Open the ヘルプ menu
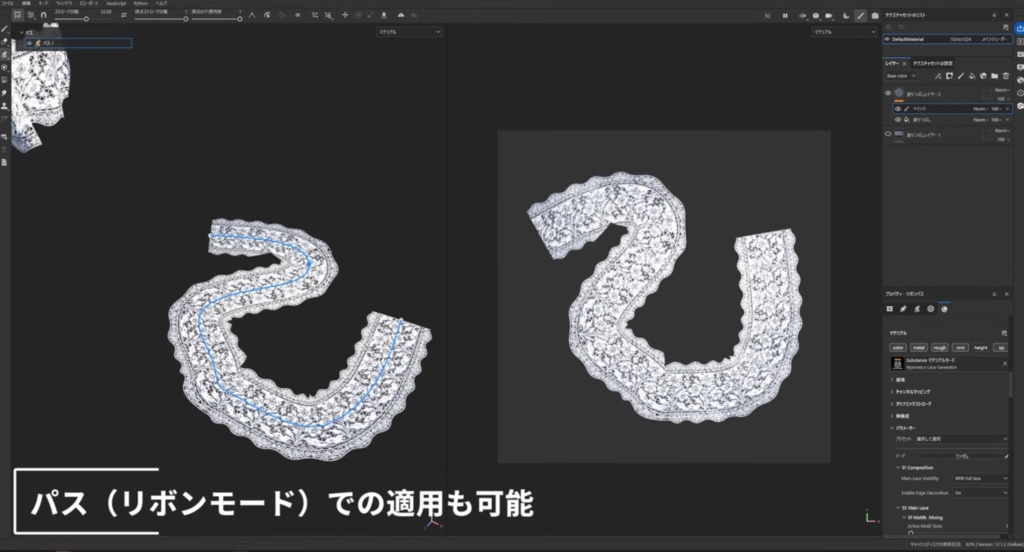The height and width of the screenshot is (552, 1024). point(161,3)
